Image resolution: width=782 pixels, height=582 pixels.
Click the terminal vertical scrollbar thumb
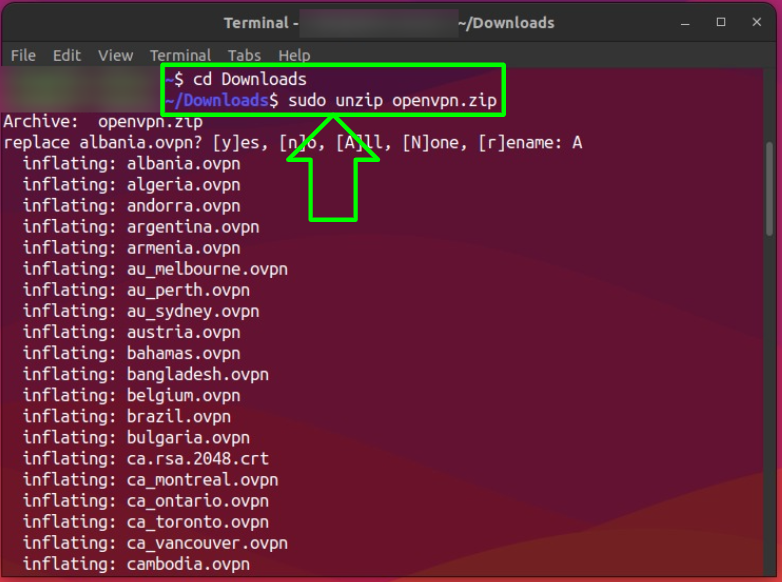click(769, 189)
